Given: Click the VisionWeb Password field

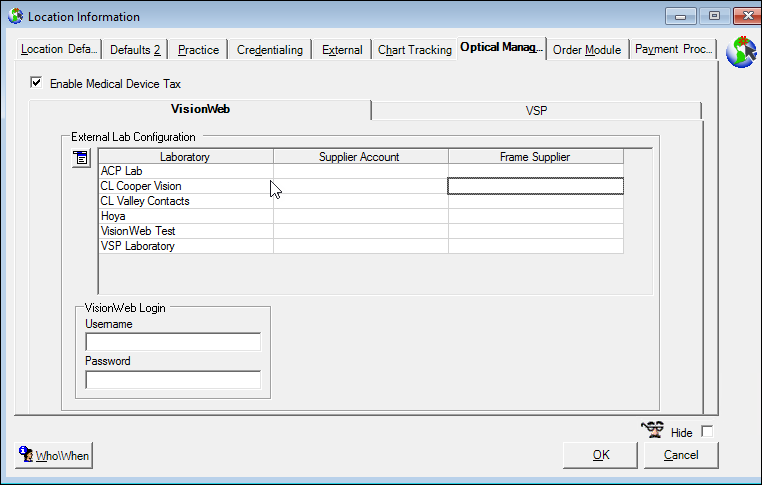Looking at the screenshot, I should pyautogui.click(x=173, y=380).
